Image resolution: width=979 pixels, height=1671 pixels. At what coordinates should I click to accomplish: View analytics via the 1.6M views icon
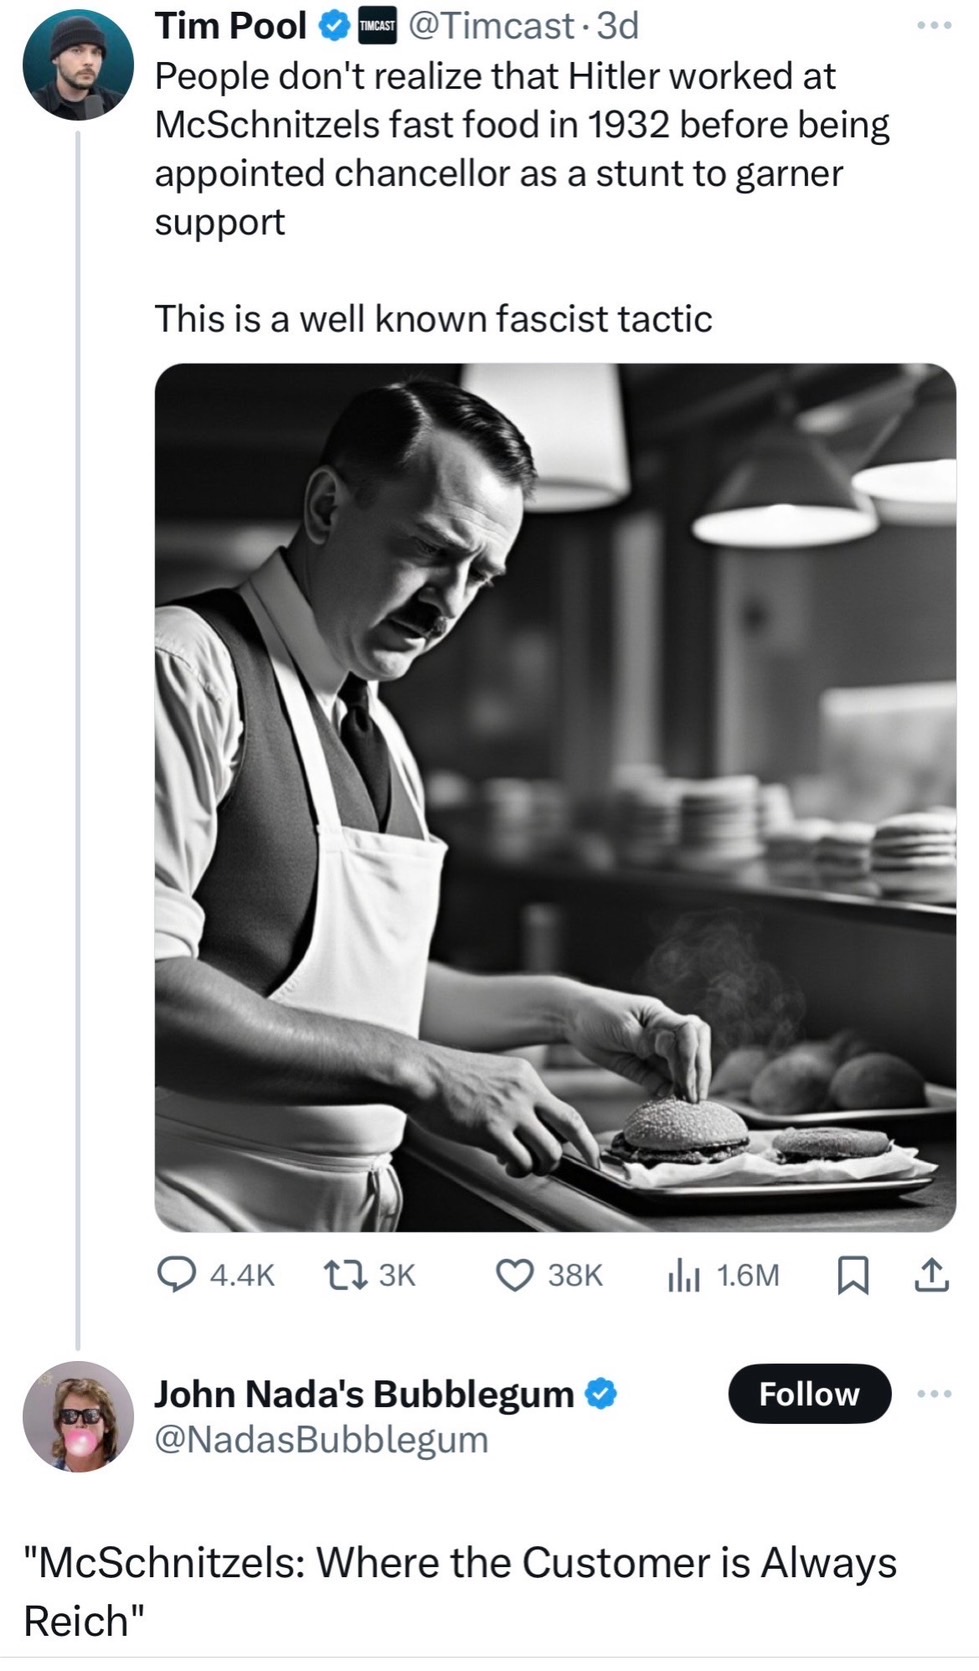[x=684, y=1275]
